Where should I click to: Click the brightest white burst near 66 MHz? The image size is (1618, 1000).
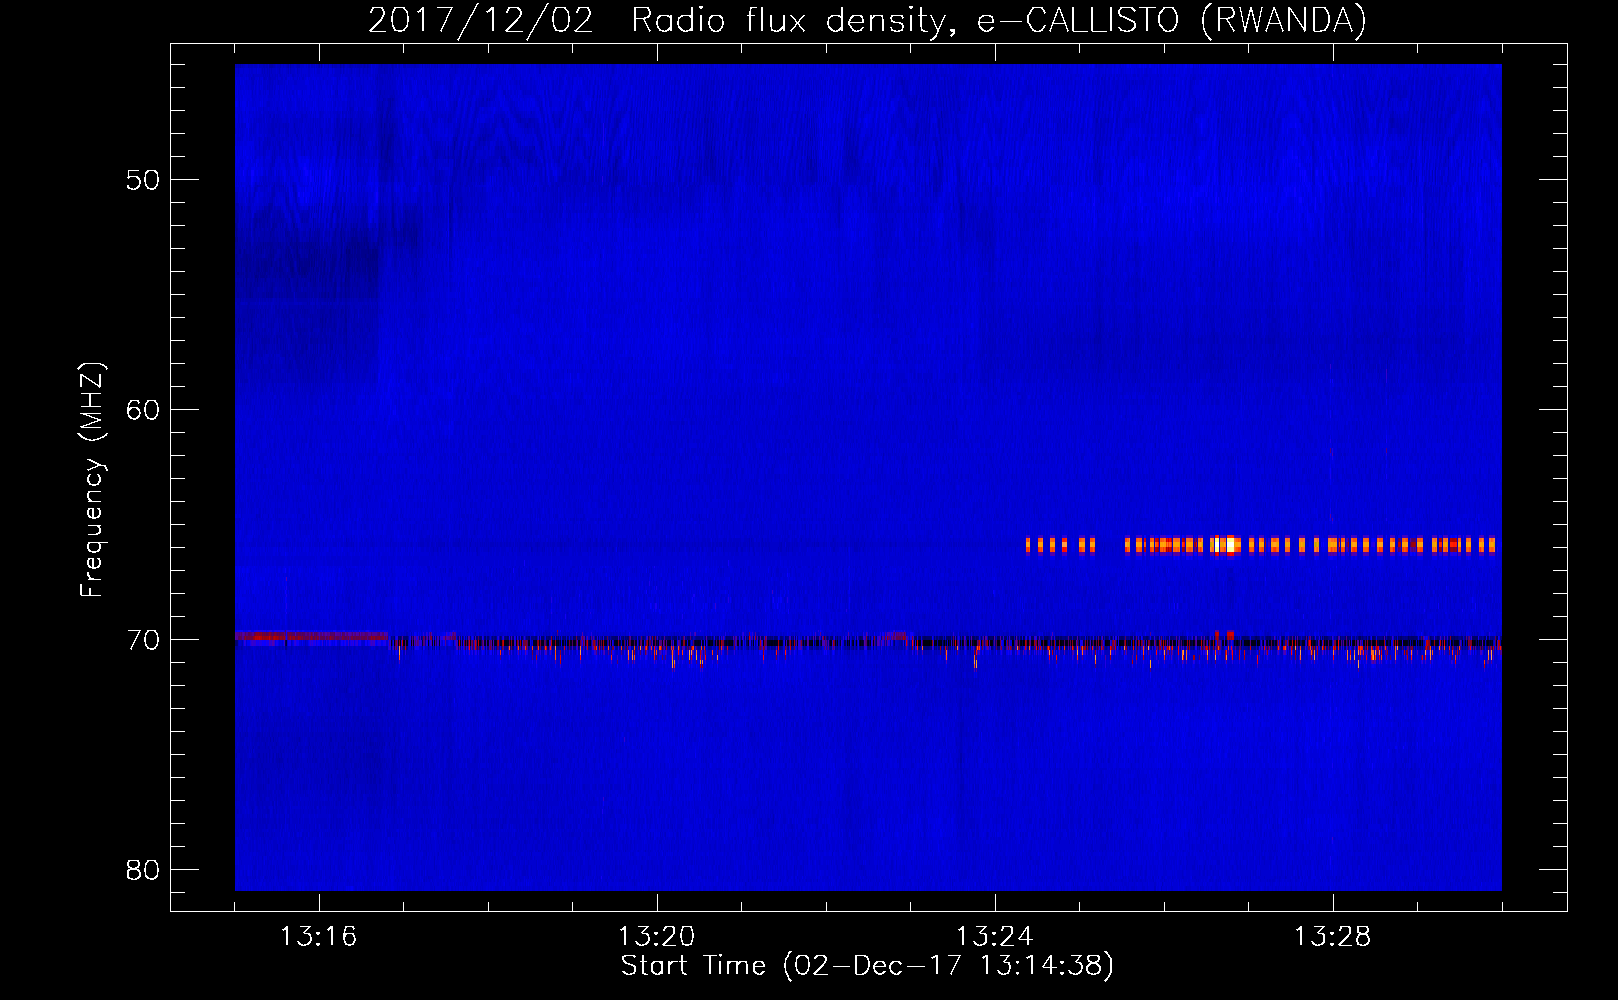(1228, 545)
